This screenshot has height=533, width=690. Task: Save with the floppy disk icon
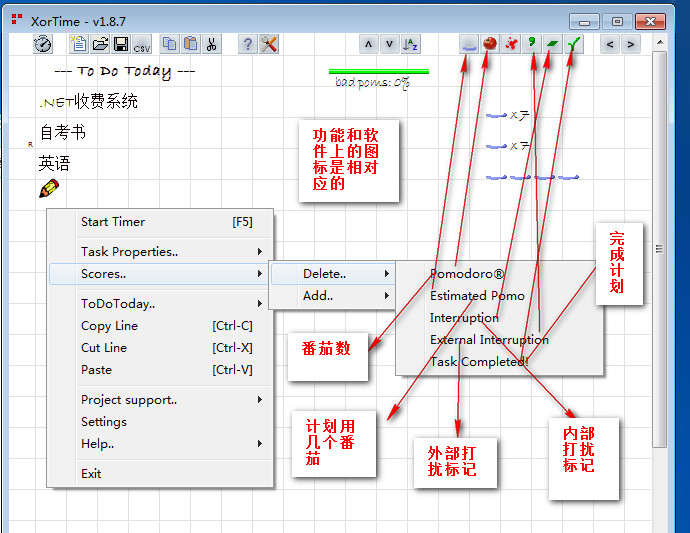click(121, 44)
